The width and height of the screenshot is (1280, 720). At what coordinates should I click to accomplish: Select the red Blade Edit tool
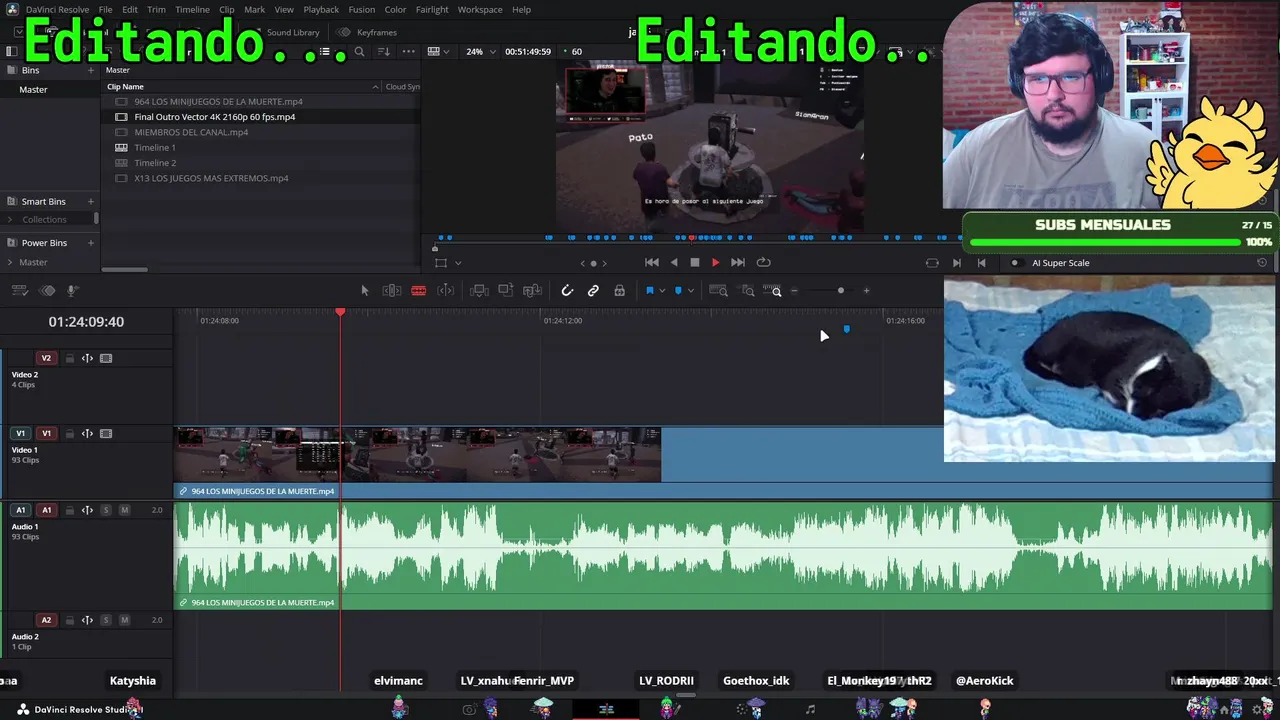coord(419,291)
